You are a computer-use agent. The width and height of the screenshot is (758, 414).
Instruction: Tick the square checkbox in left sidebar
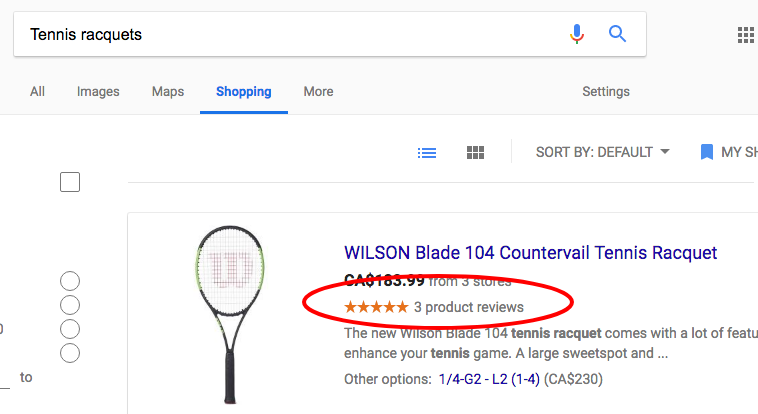(70, 182)
